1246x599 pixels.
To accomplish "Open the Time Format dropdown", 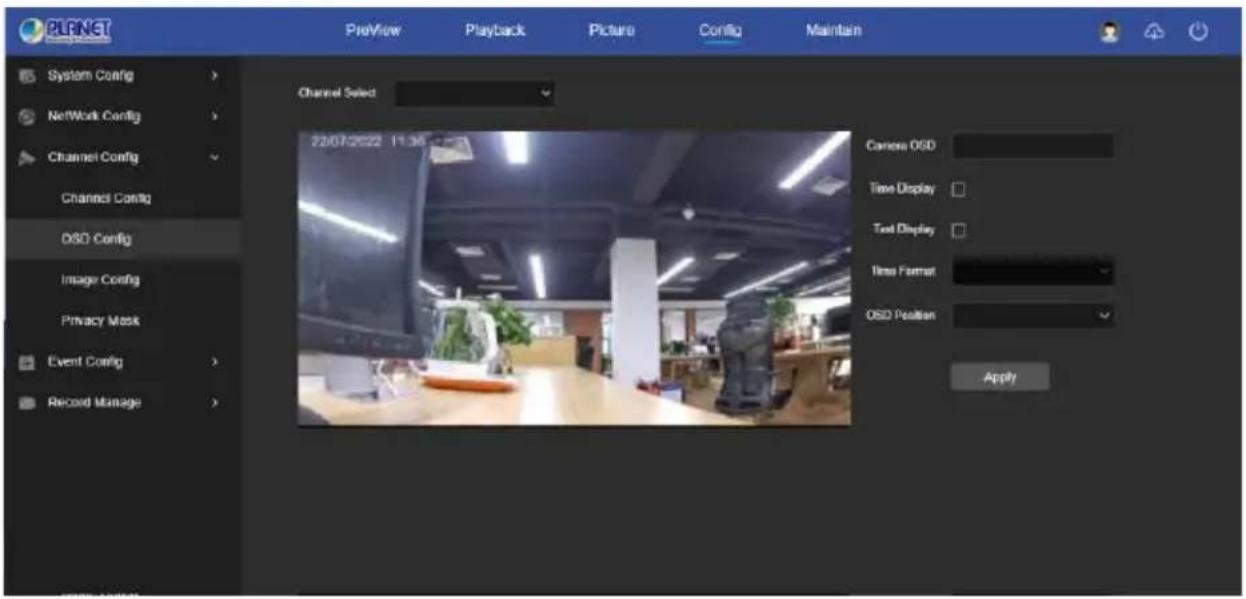I will coord(1033,271).
